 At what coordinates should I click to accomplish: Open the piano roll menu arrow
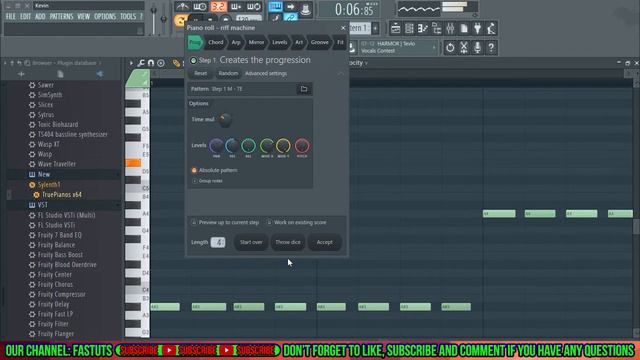pyautogui.click(x=131, y=63)
